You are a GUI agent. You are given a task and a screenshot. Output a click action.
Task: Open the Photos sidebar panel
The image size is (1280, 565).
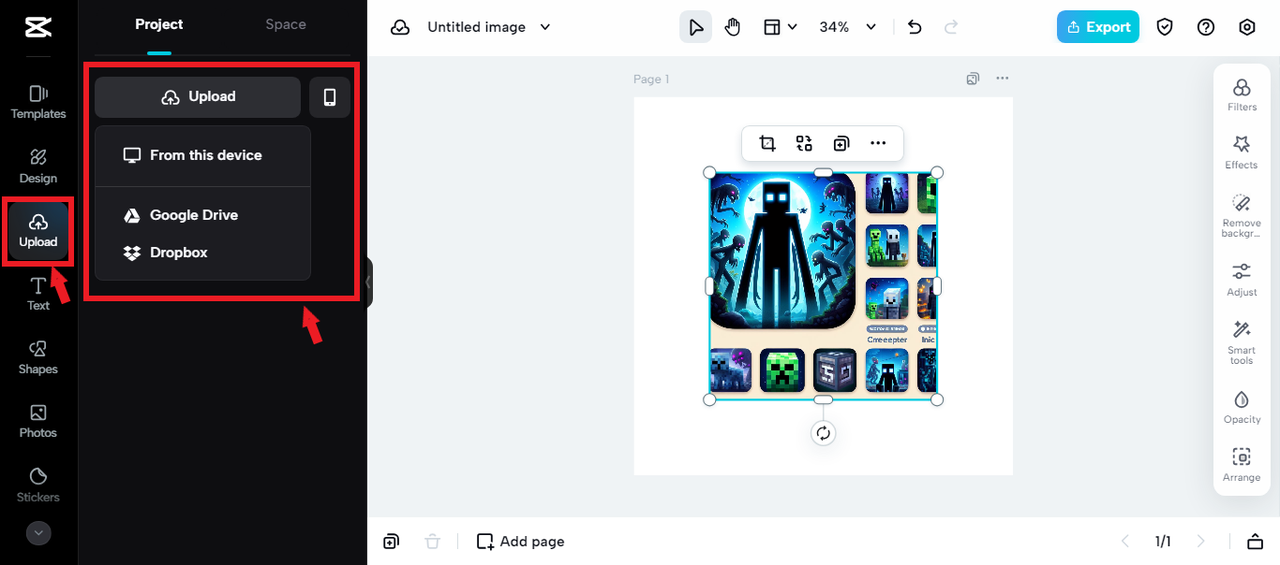tap(38, 421)
